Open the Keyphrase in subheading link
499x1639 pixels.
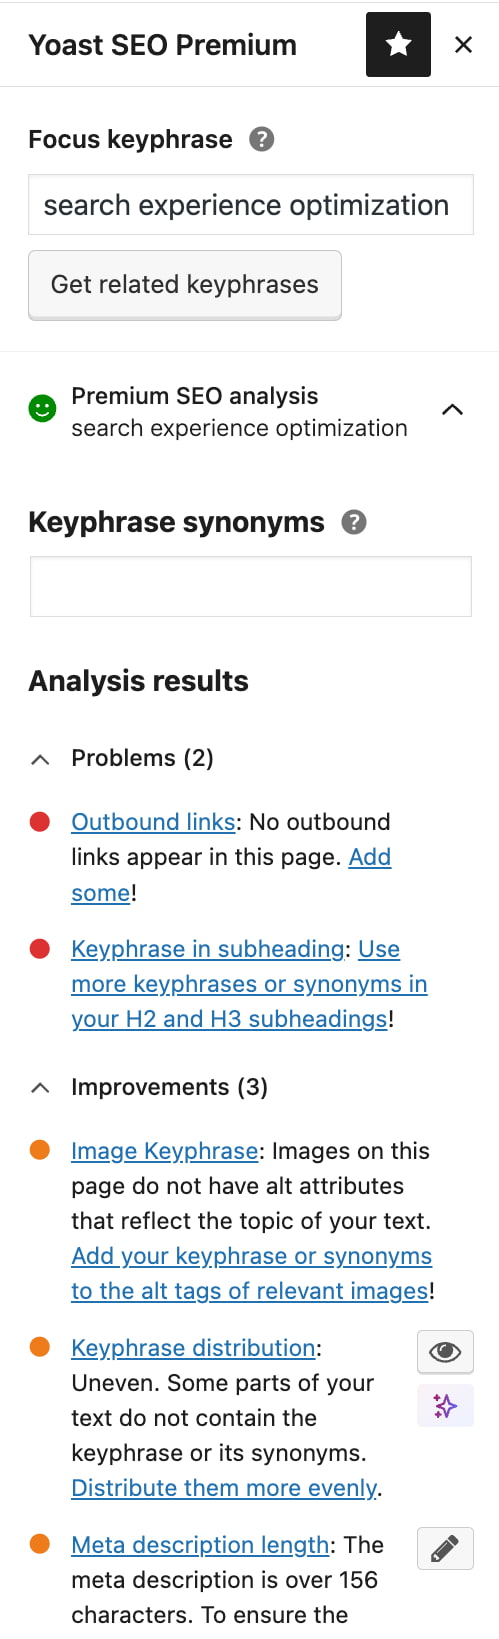click(208, 949)
